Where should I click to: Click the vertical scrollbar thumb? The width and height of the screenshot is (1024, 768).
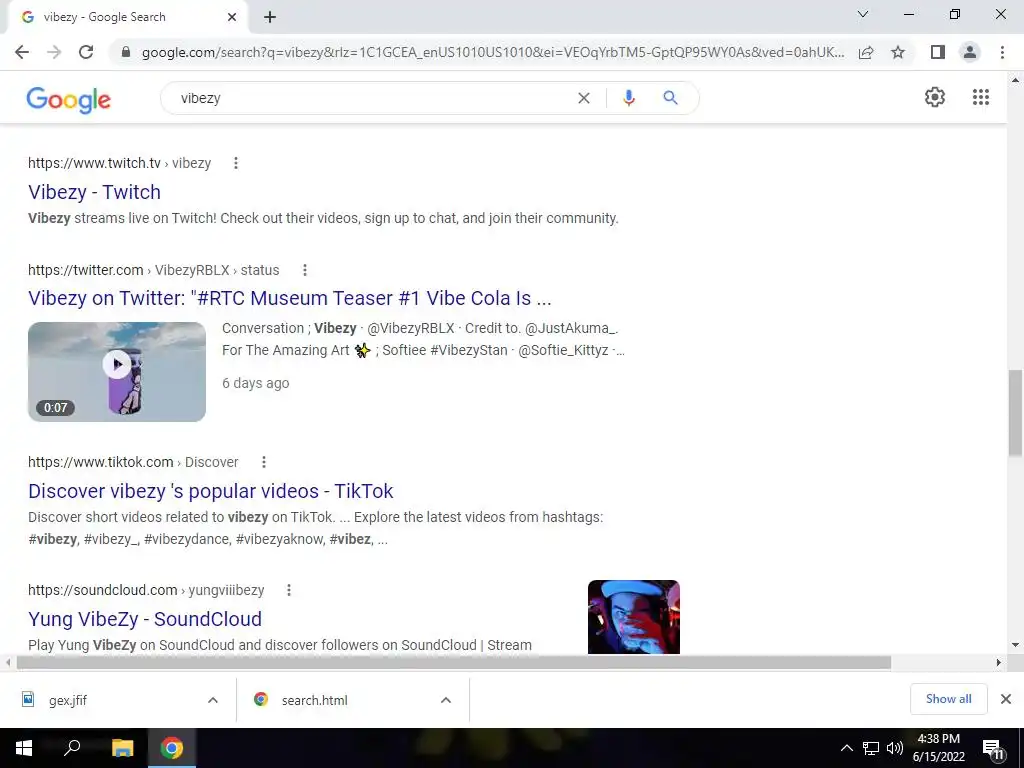click(x=1016, y=413)
